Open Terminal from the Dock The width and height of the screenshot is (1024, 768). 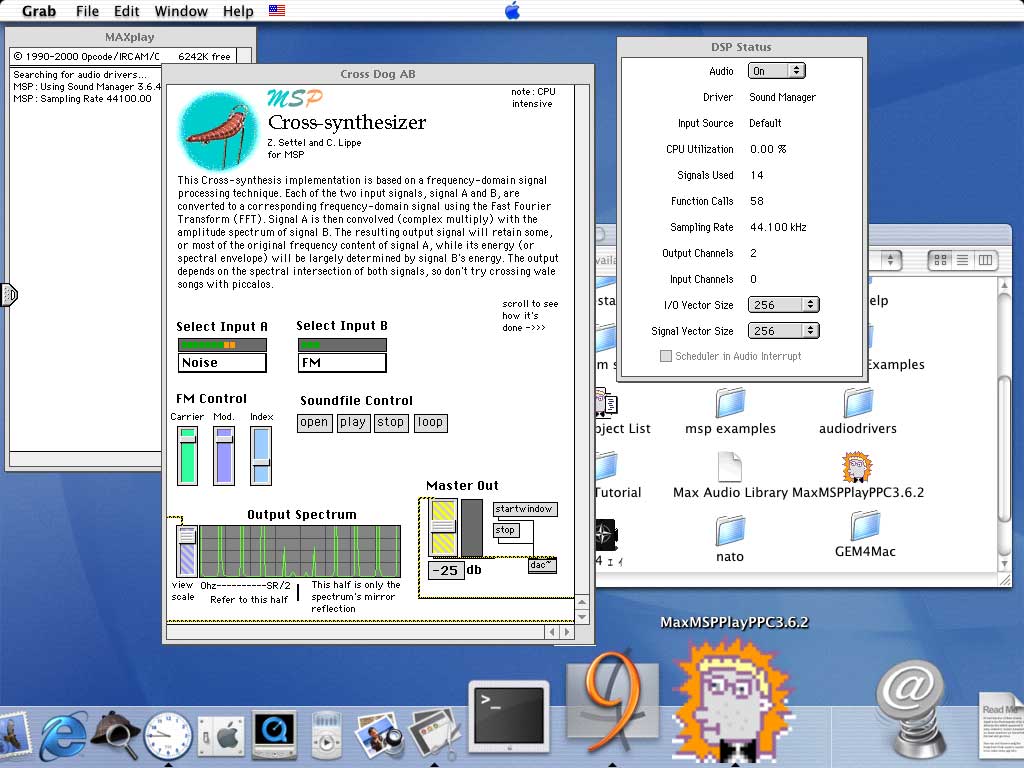pyautogui.click(x=509, y=718)
